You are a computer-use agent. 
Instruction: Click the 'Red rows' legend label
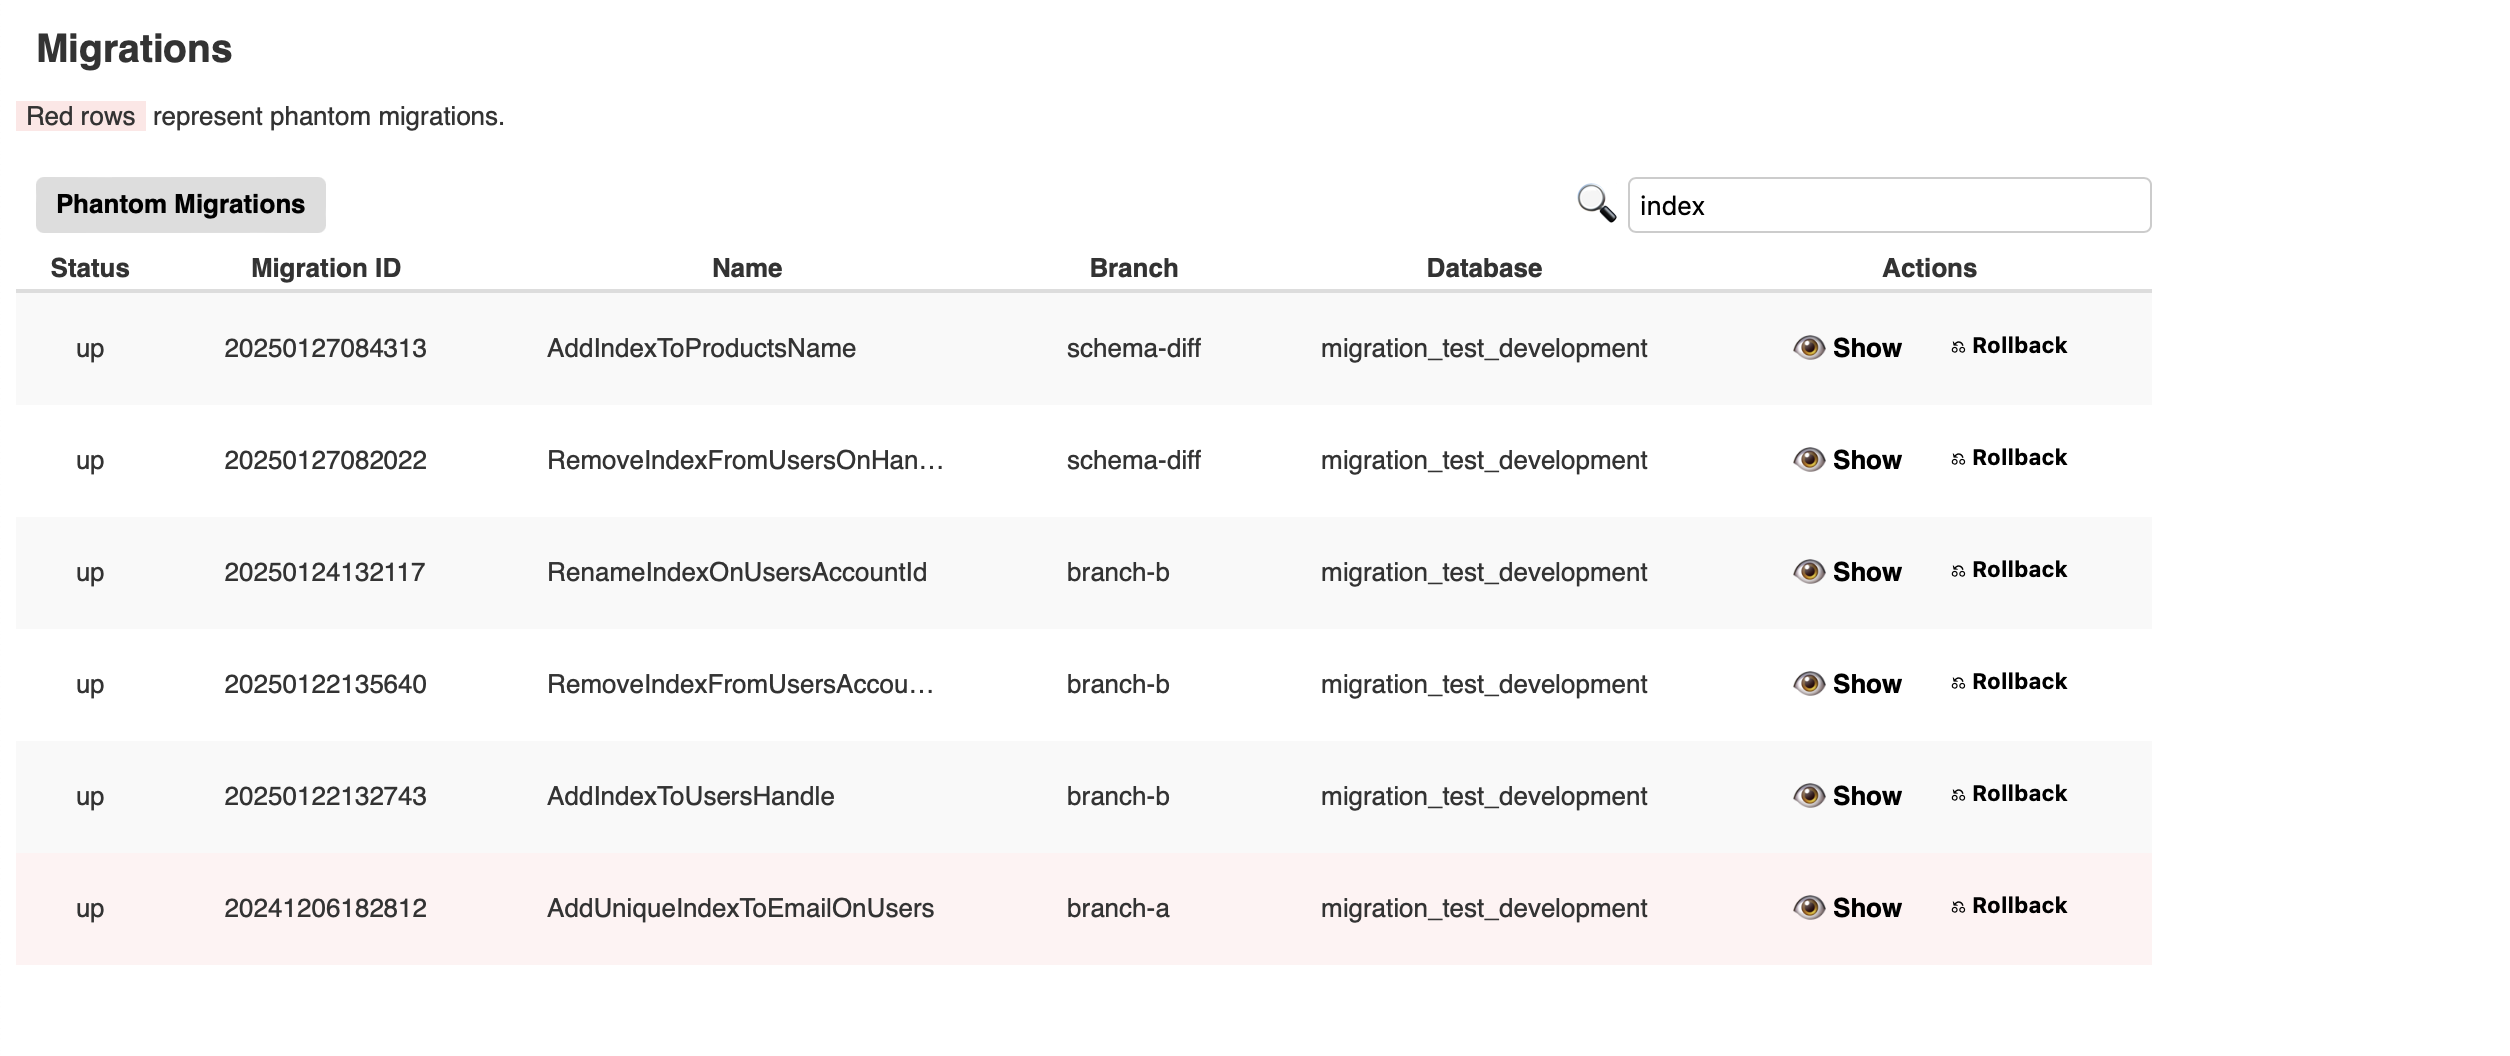[81, 116]
